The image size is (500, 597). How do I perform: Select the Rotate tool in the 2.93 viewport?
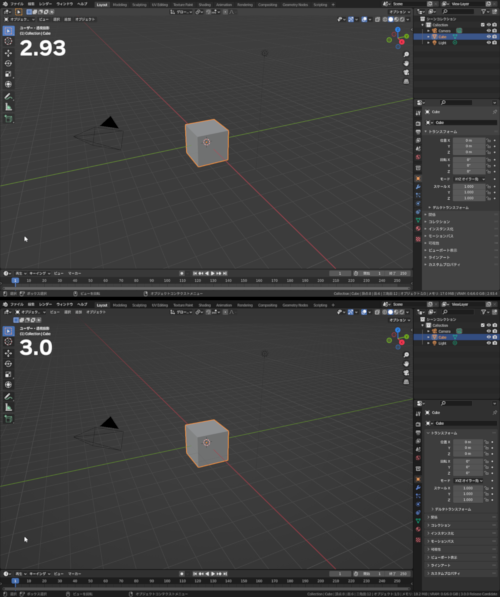click(8, 63)
